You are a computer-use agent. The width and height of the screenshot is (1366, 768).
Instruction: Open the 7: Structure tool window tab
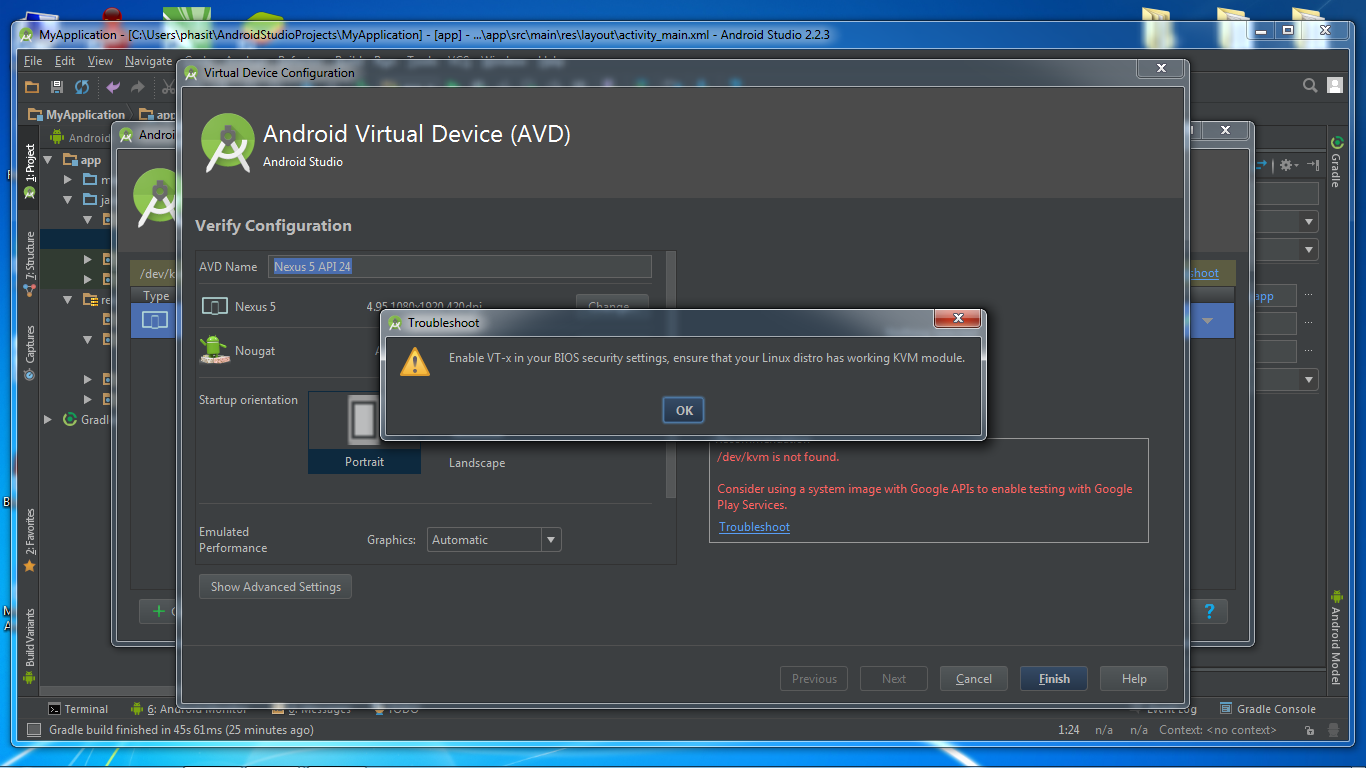(x=30, y=264)
